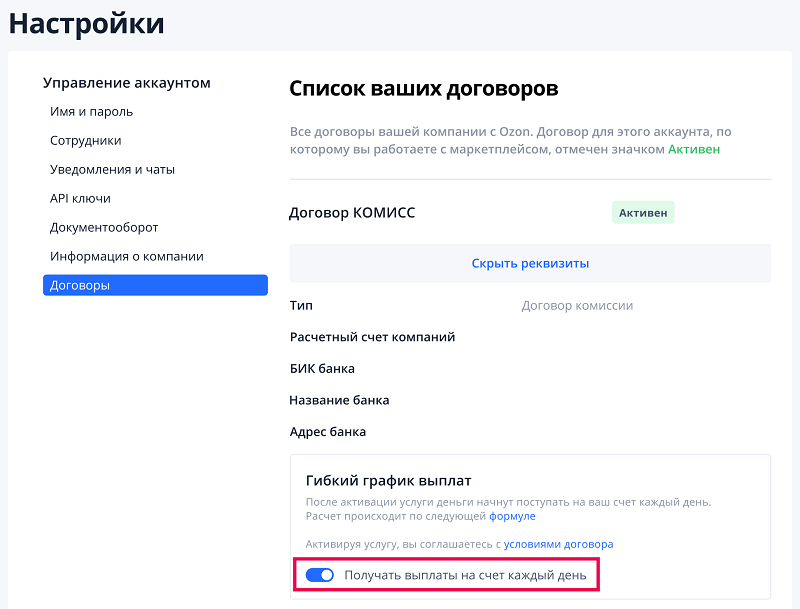Select «API ключи» menu item

tap(80, 199)
